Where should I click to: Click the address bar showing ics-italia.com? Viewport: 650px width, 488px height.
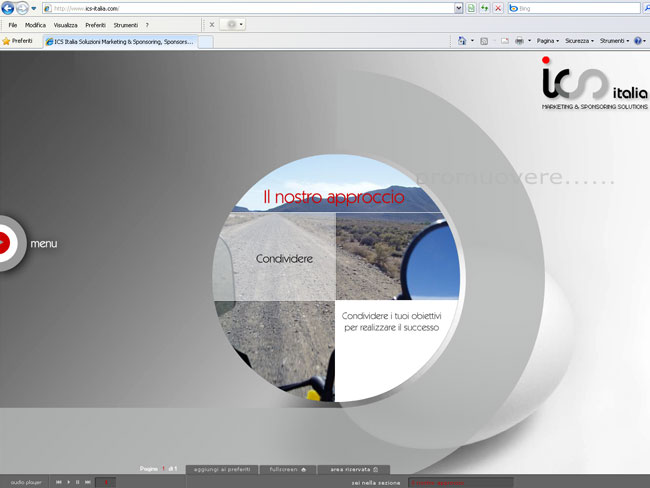pos(249,8)
